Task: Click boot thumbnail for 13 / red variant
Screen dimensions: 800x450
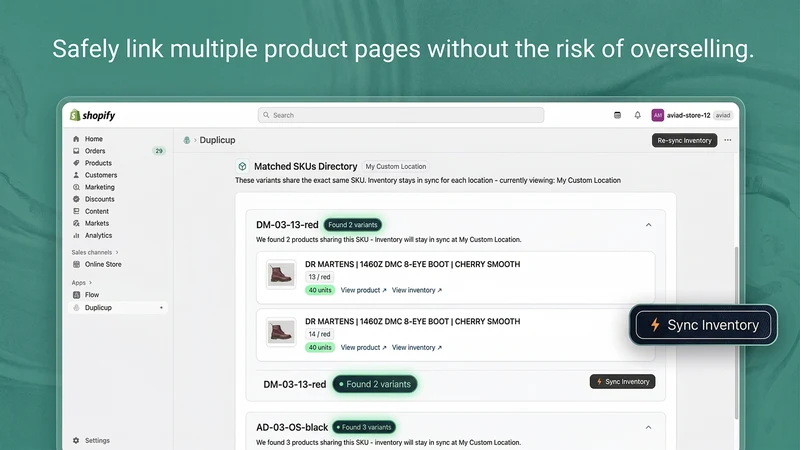Action: [x=281, y=275]
